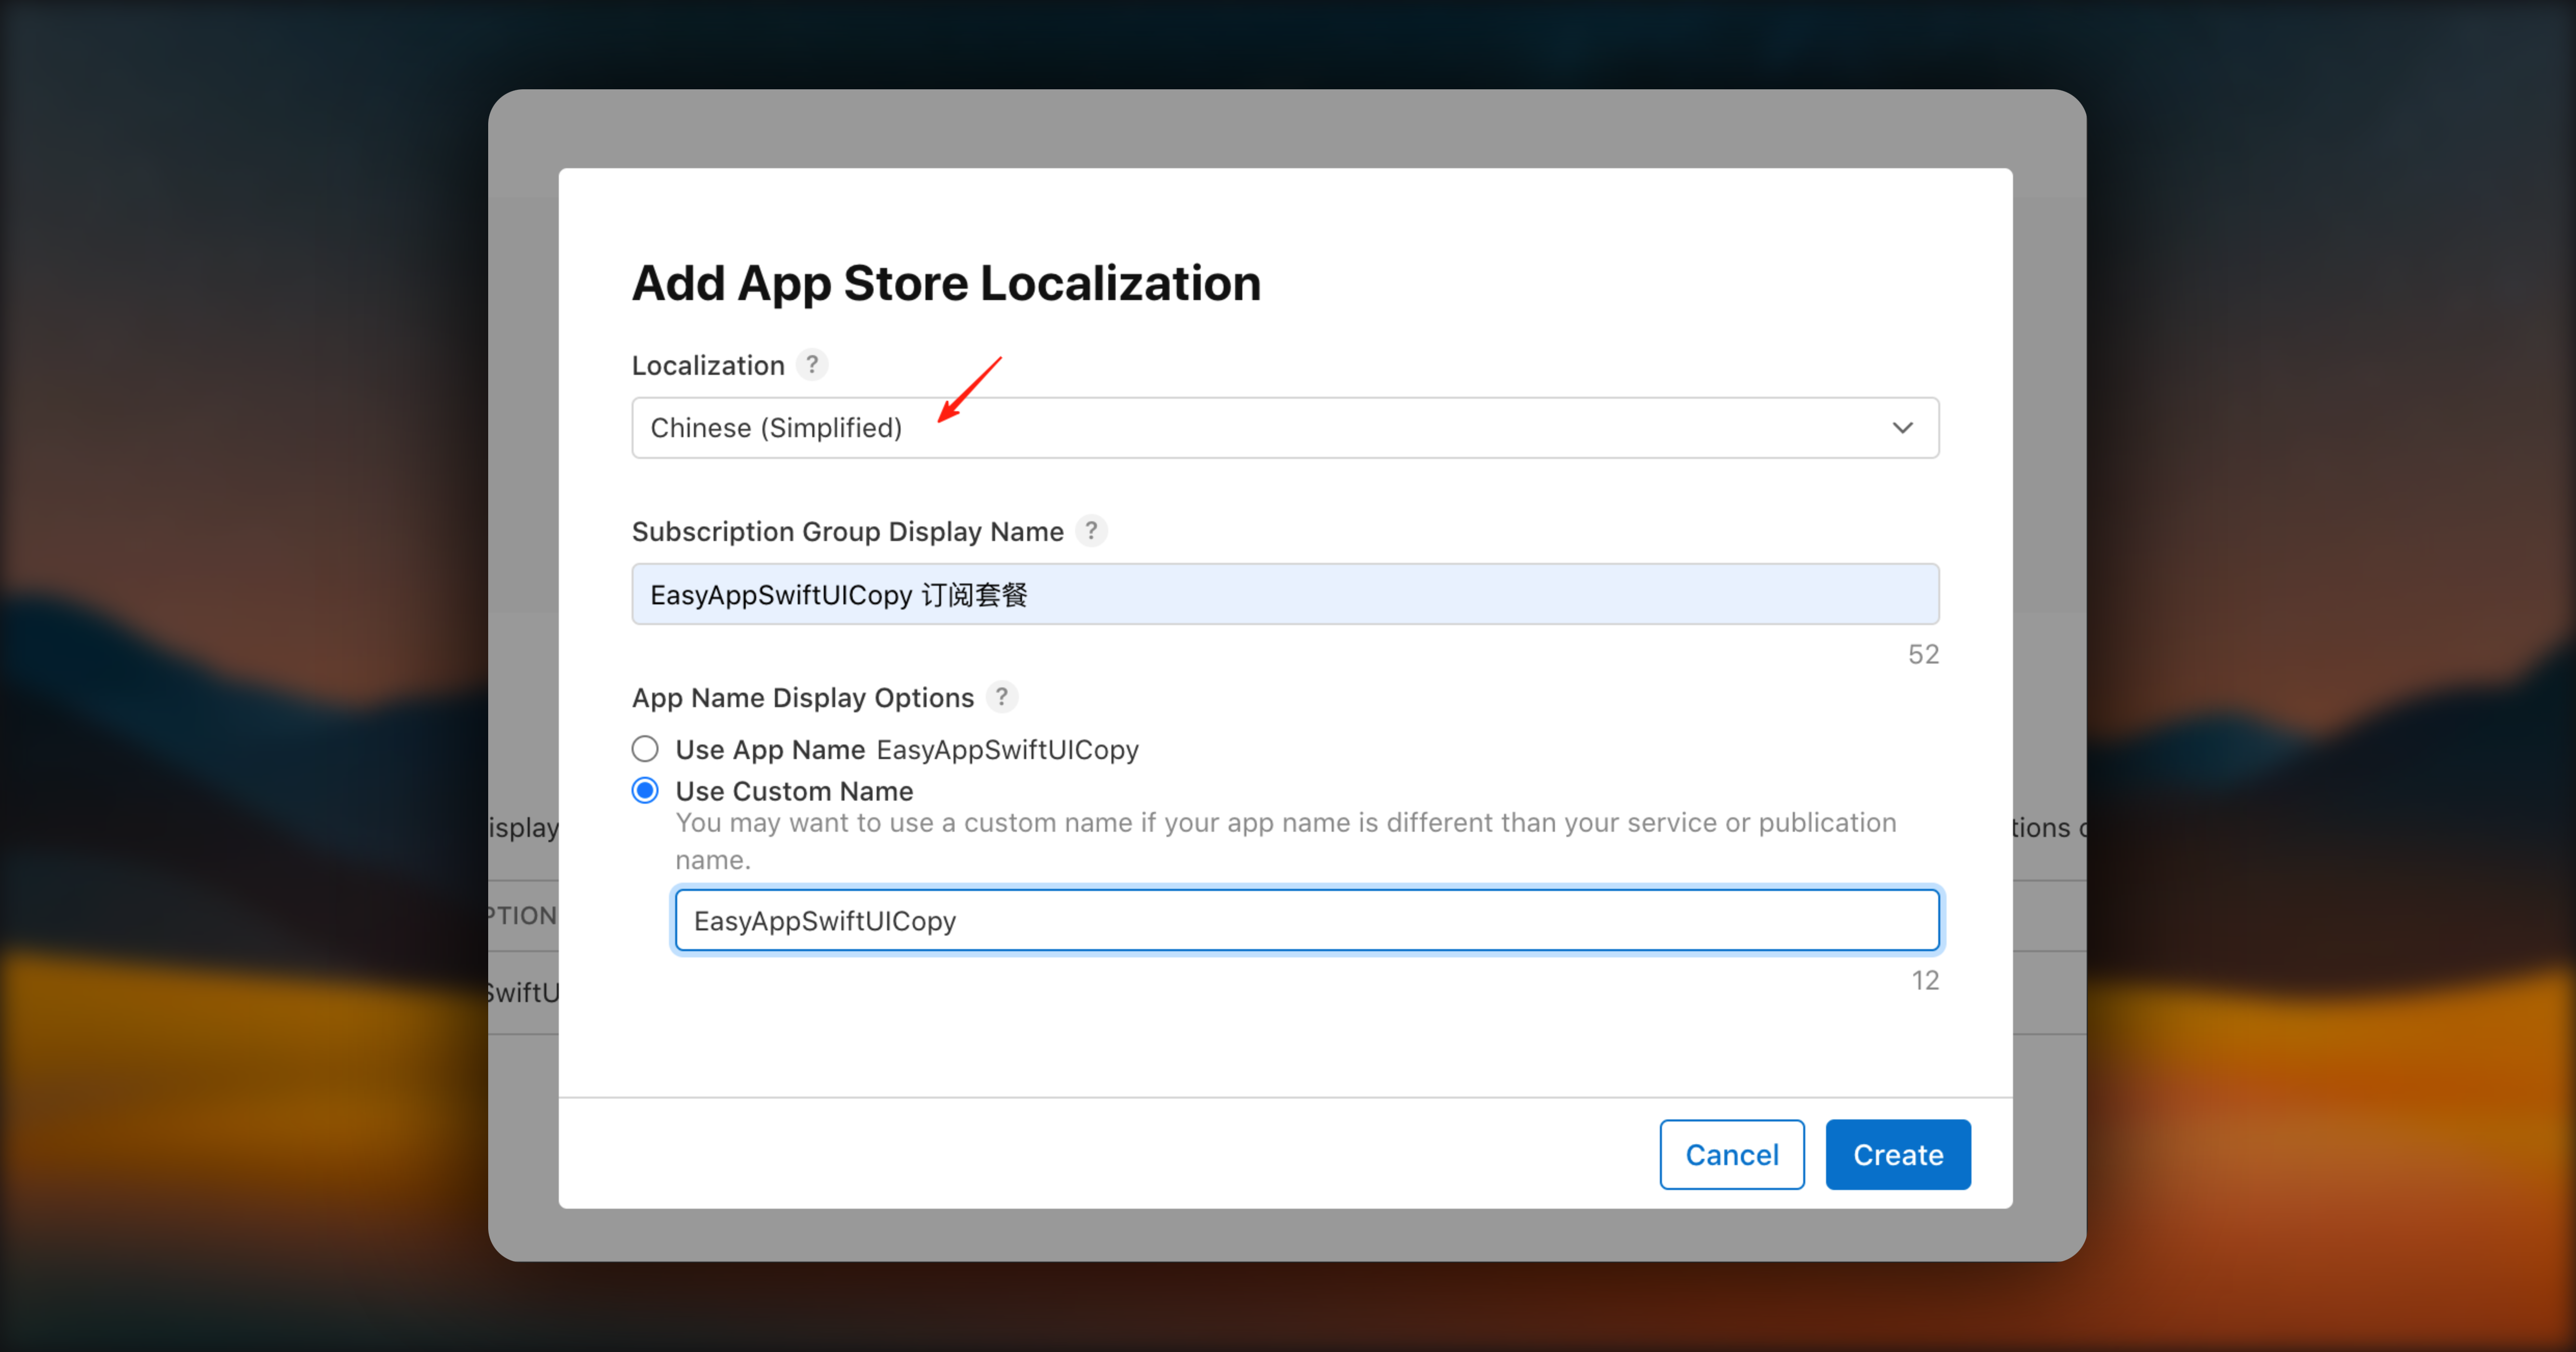Open help for Subscription Group Display Name

pos(1092,531)
